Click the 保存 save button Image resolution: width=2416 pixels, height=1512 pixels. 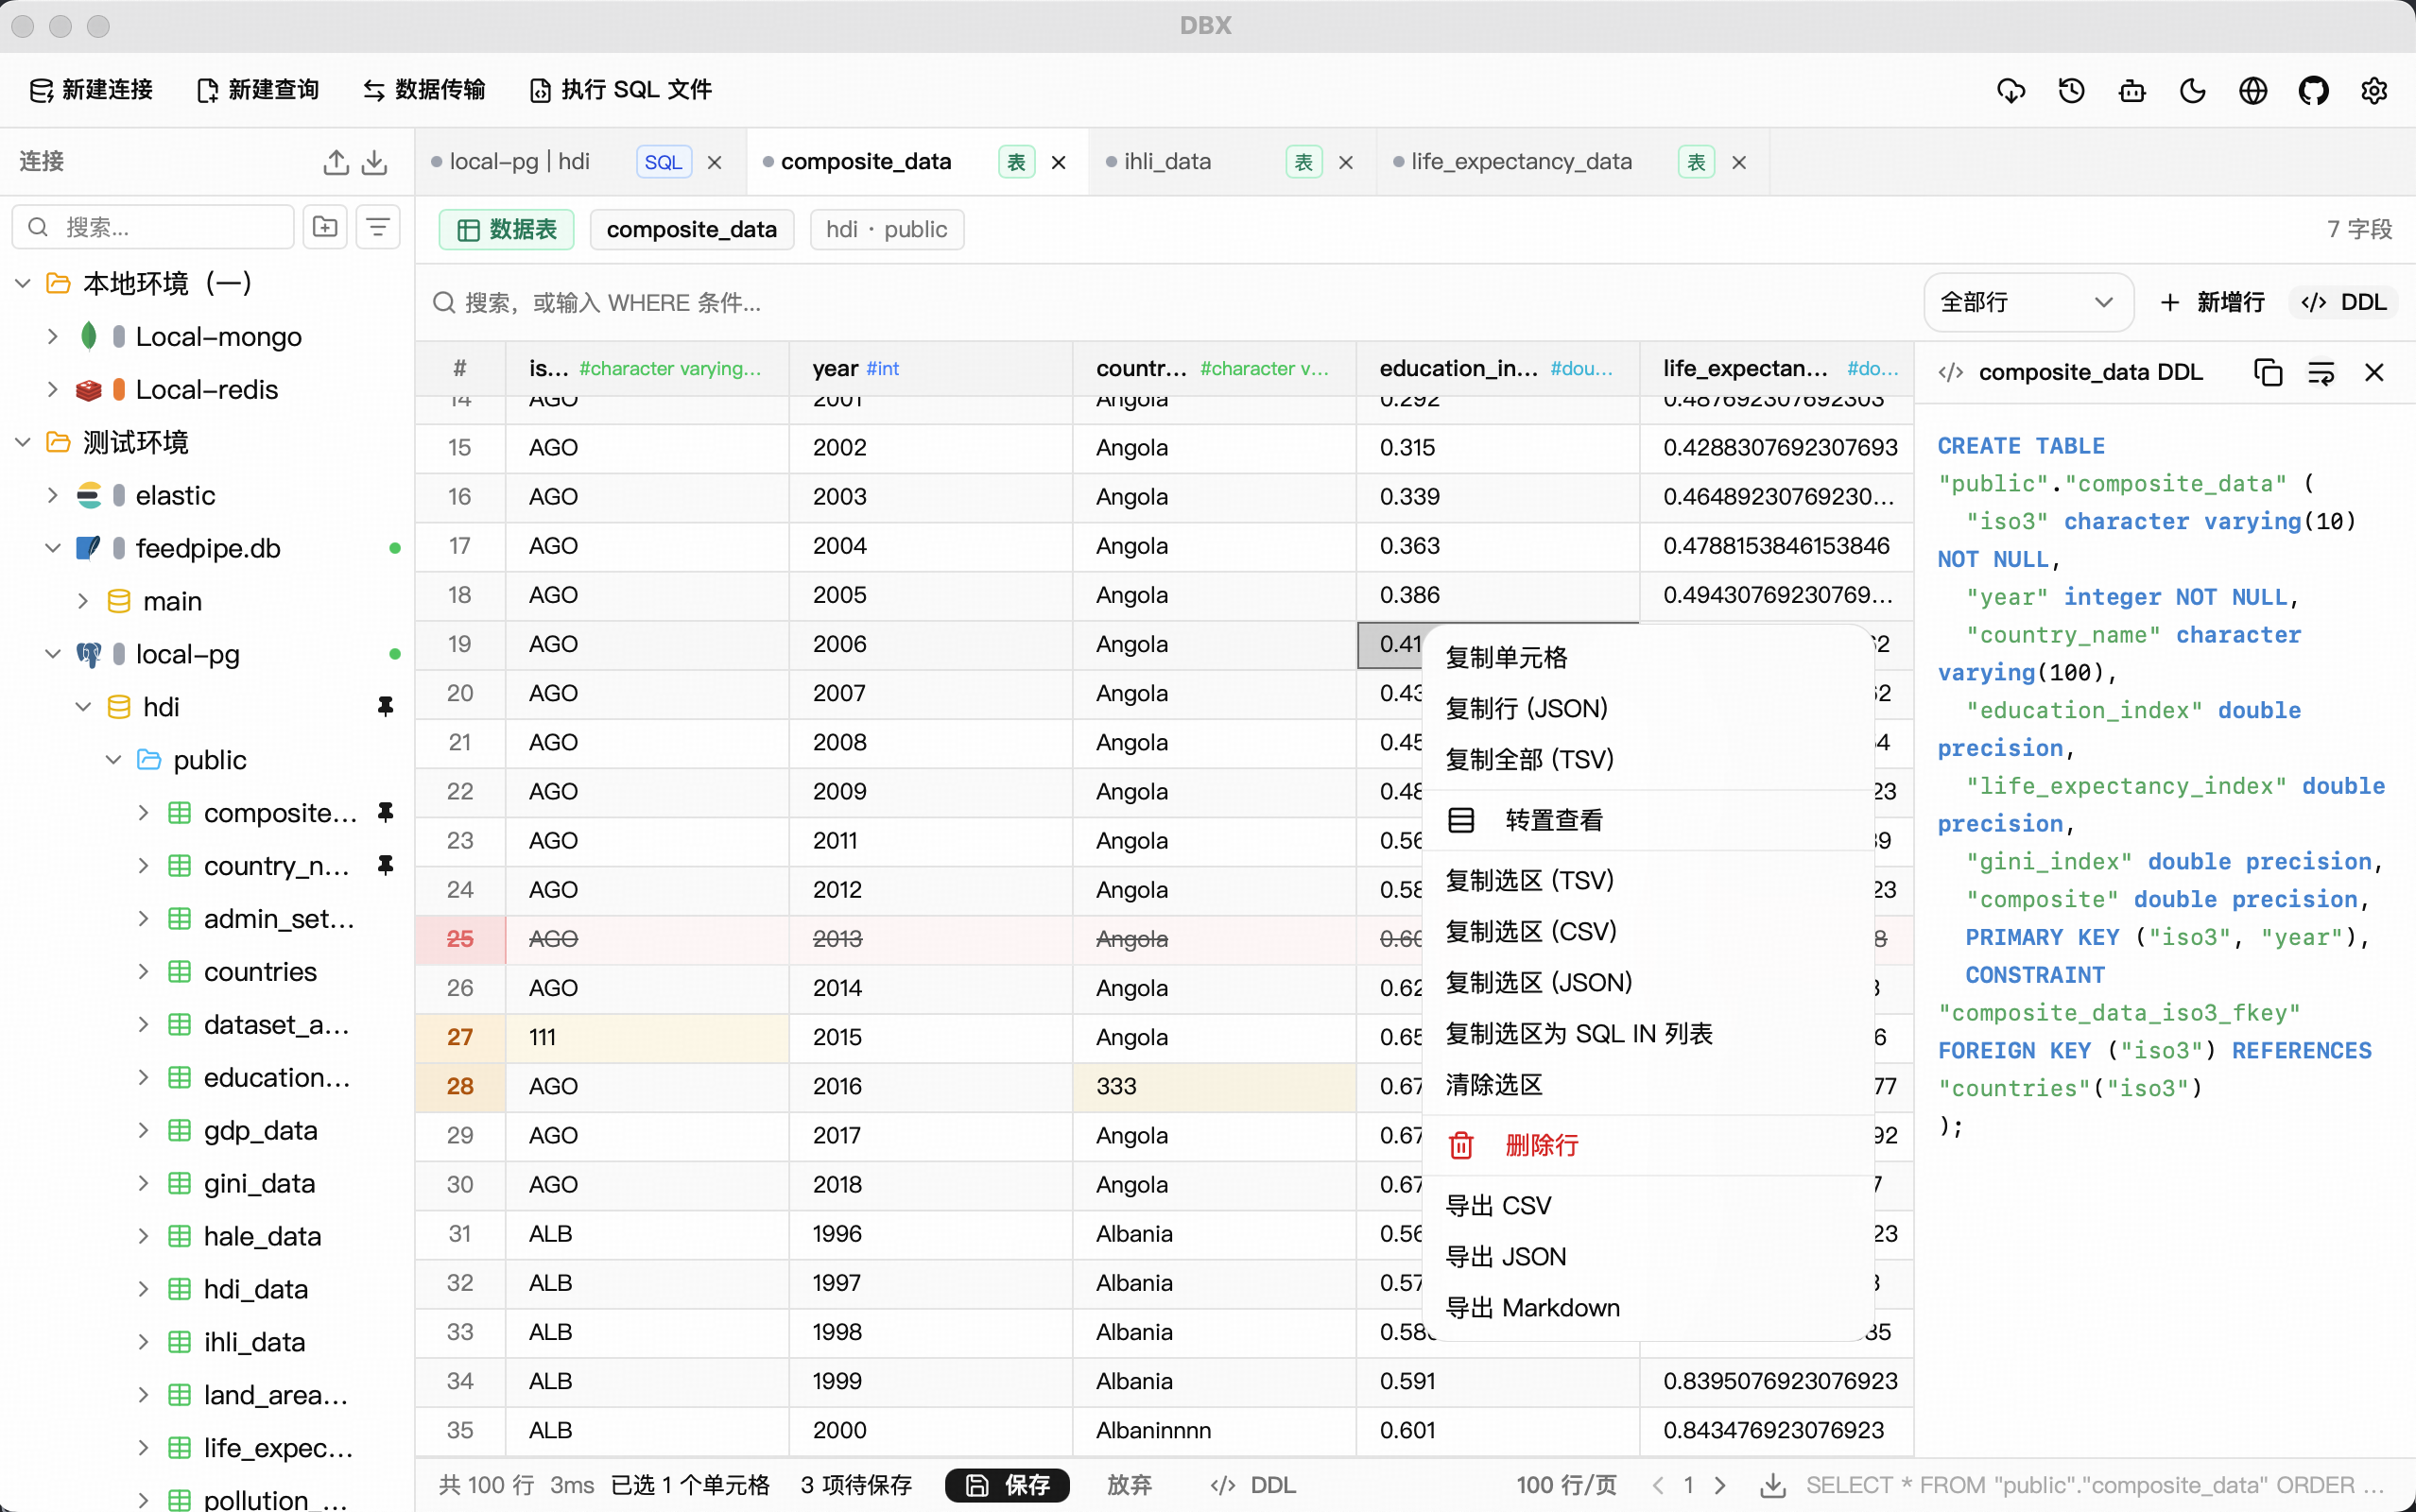pyautogui.click(x=1007, y=1485)
